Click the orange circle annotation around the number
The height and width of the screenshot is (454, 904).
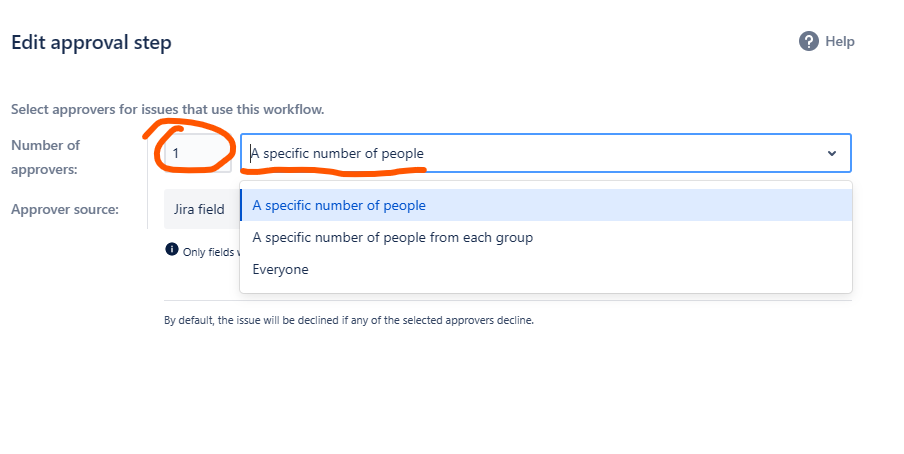pos(190,146)
